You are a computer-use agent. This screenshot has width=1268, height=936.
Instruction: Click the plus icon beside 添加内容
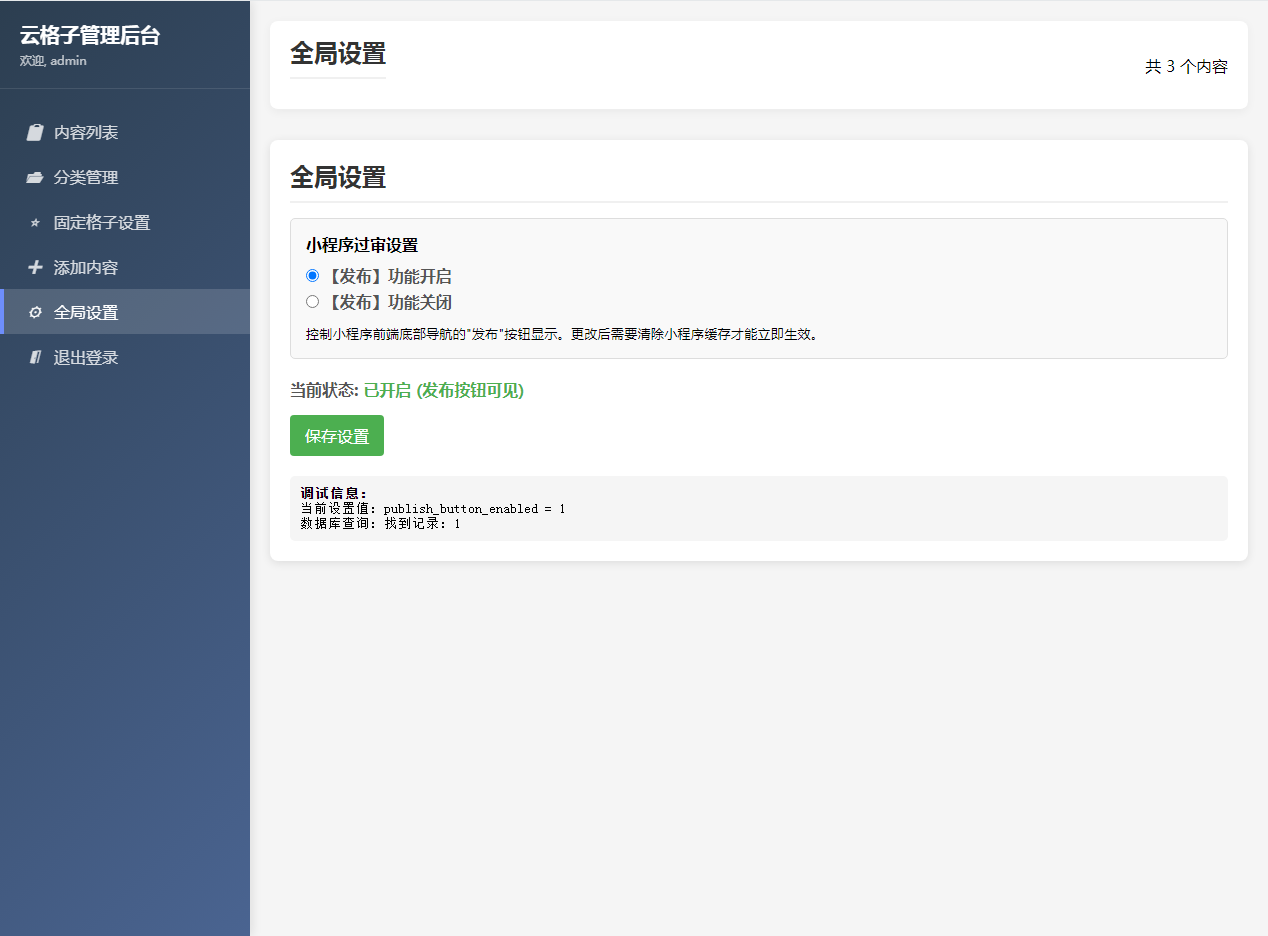click(35, 267)
